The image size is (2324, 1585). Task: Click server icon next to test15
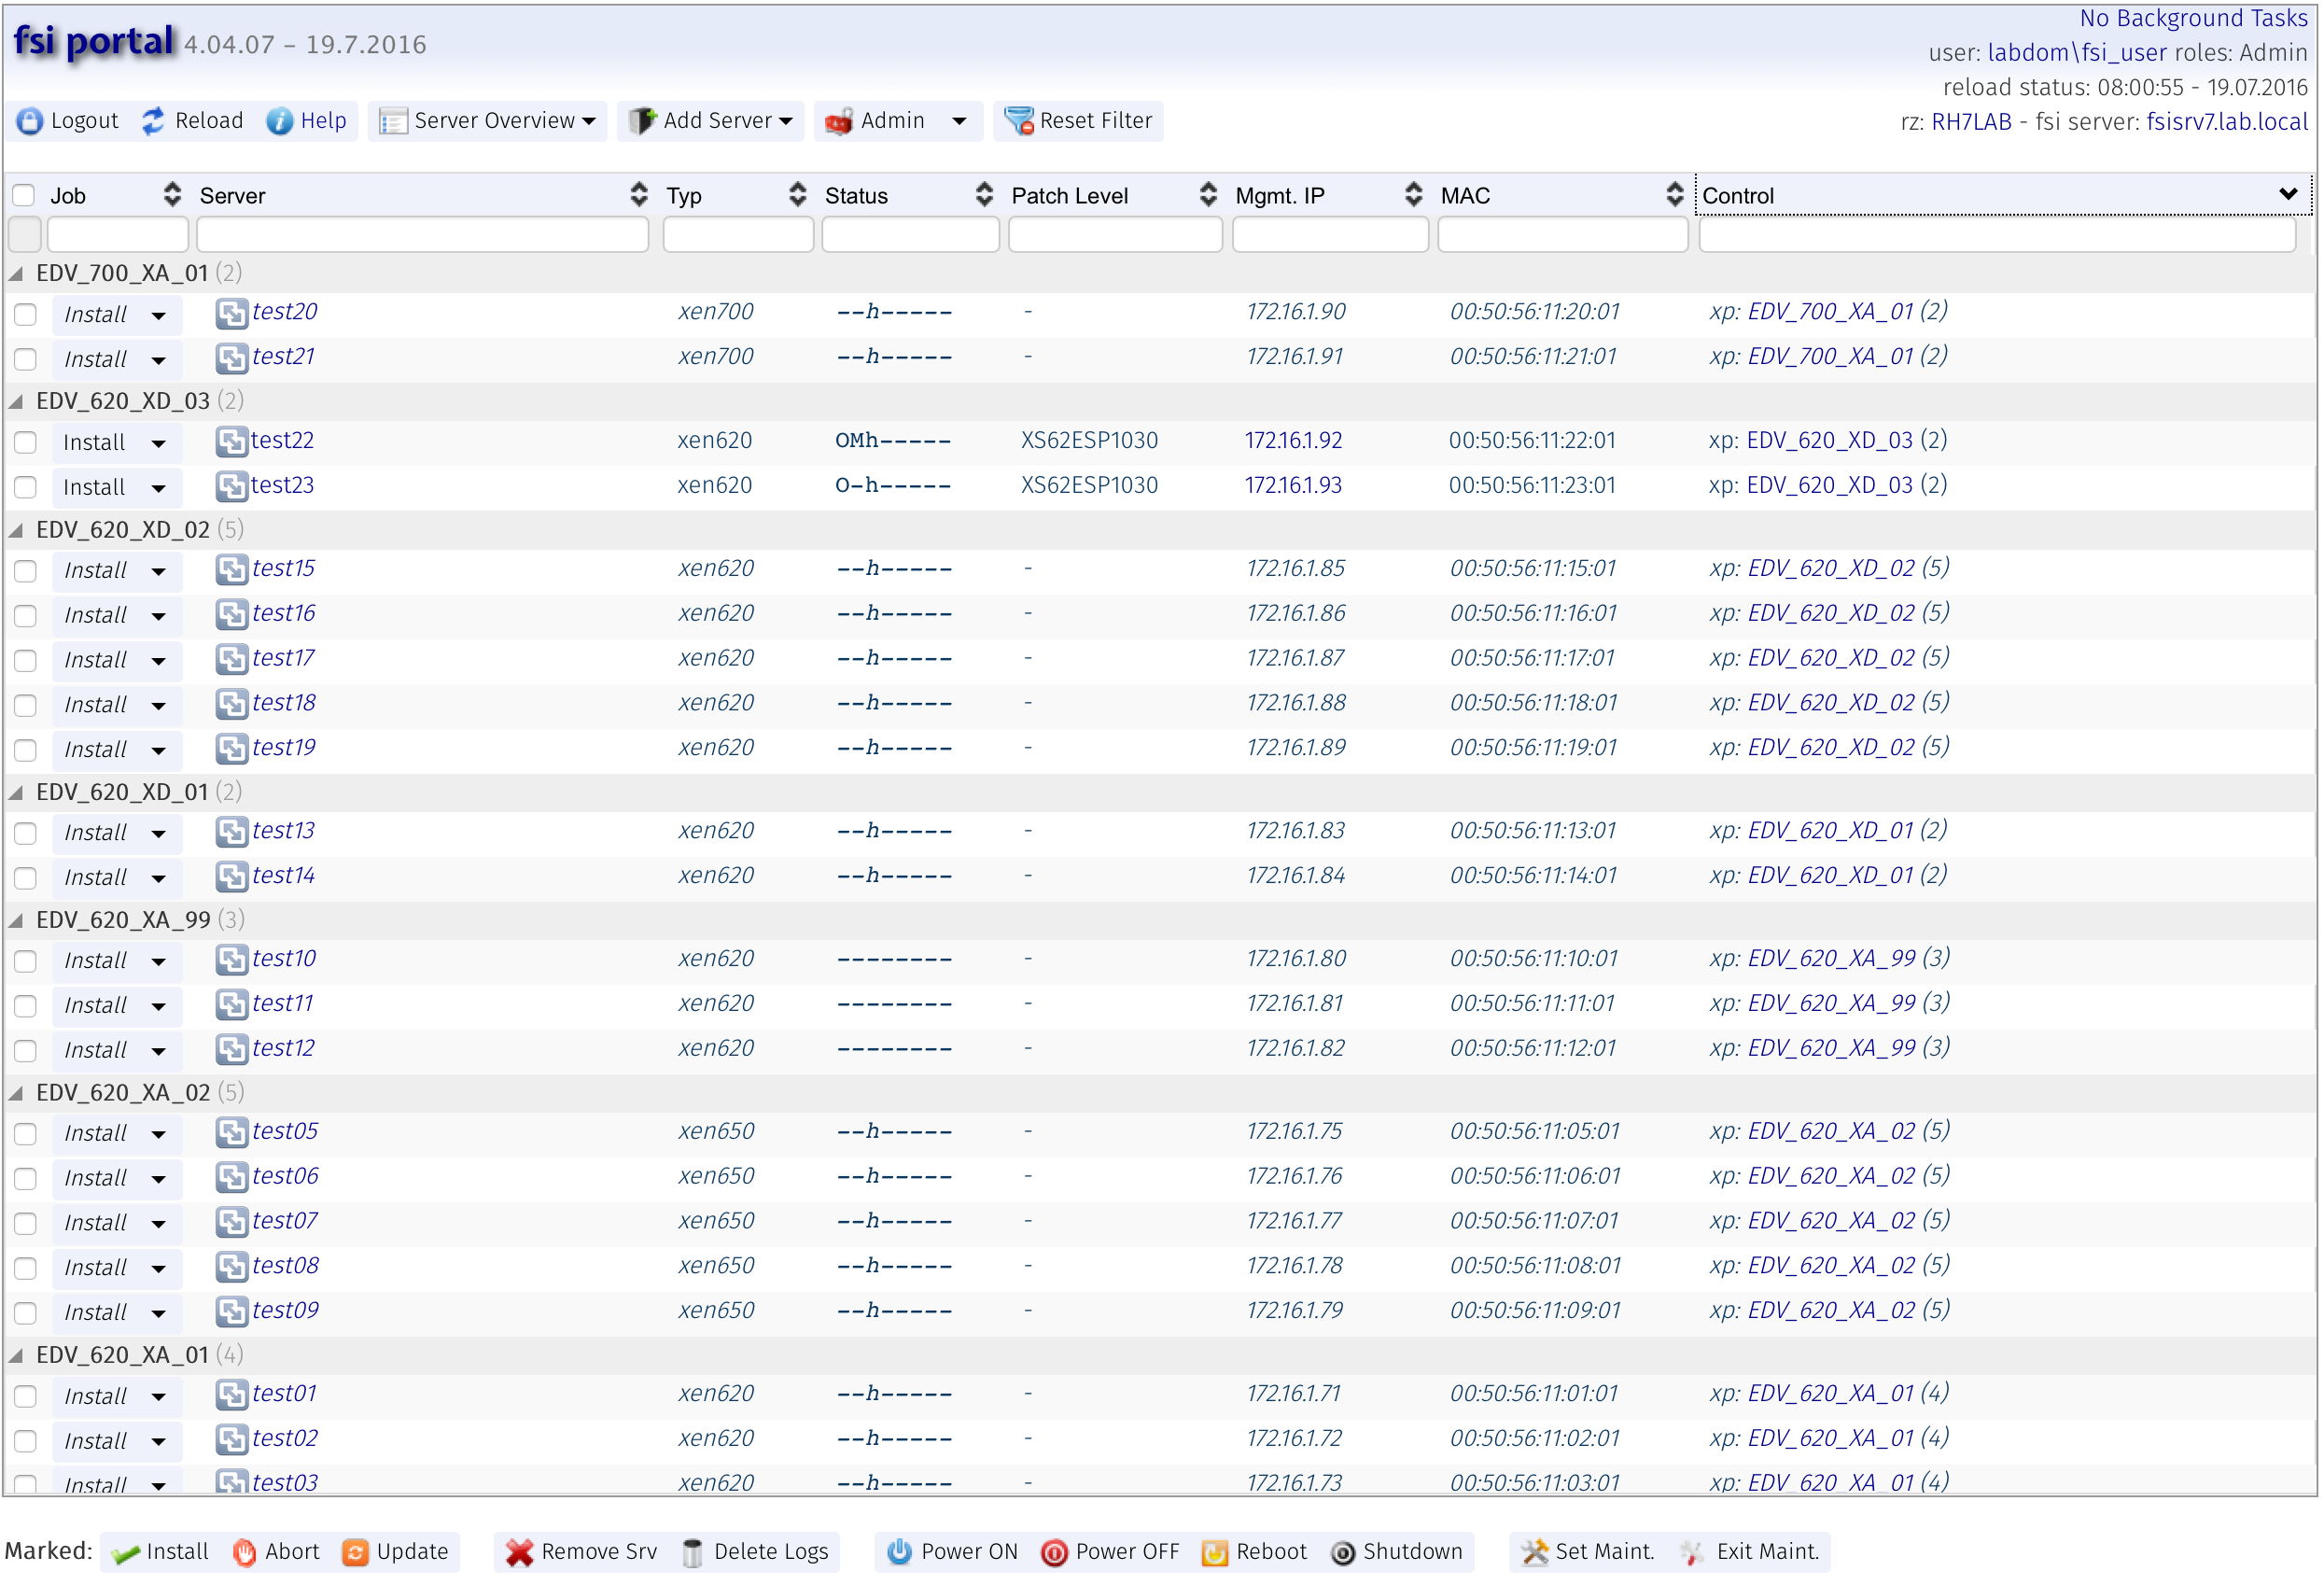click(232, 570)
